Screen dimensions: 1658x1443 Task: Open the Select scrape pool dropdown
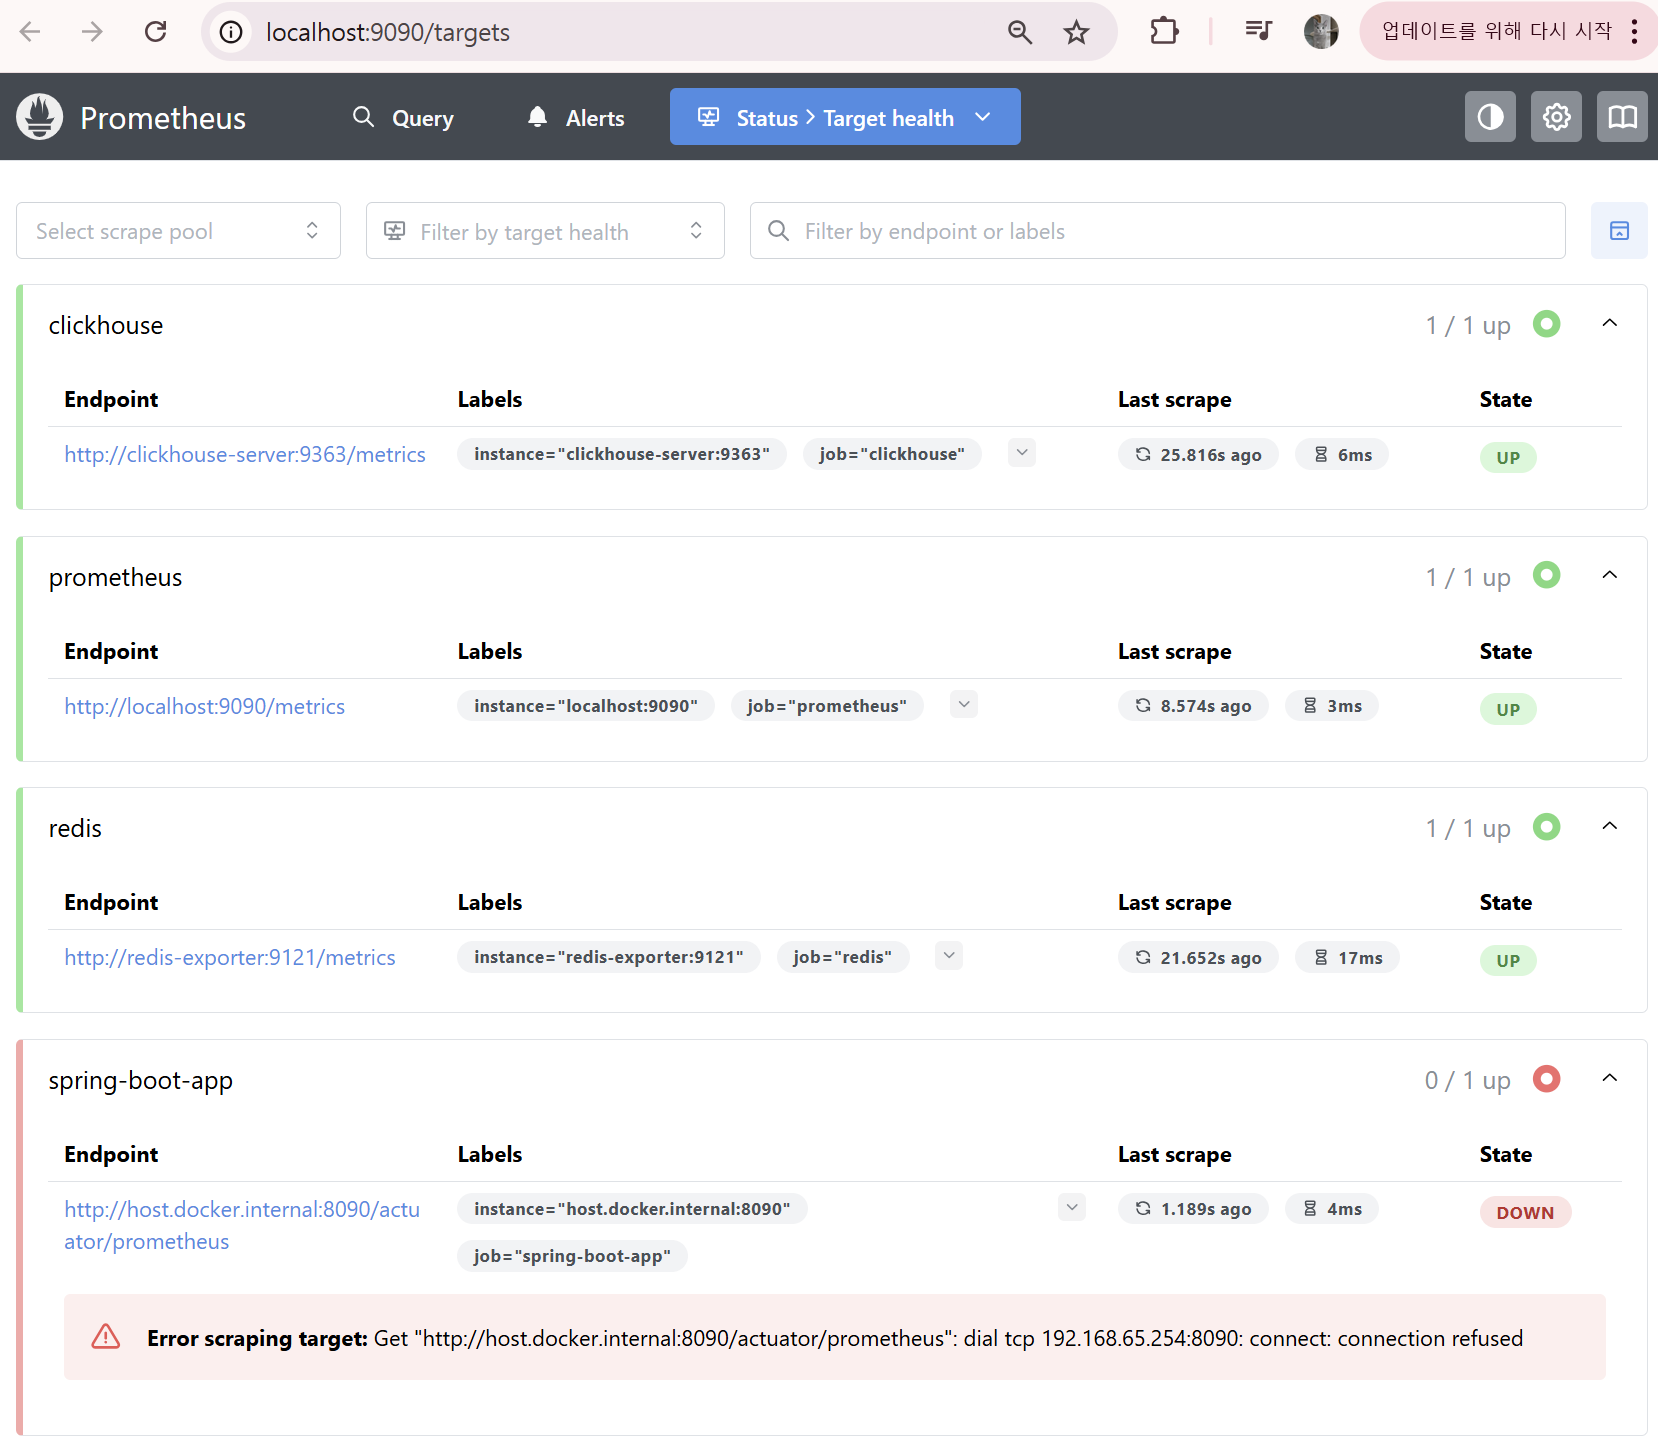pos(178,230)
